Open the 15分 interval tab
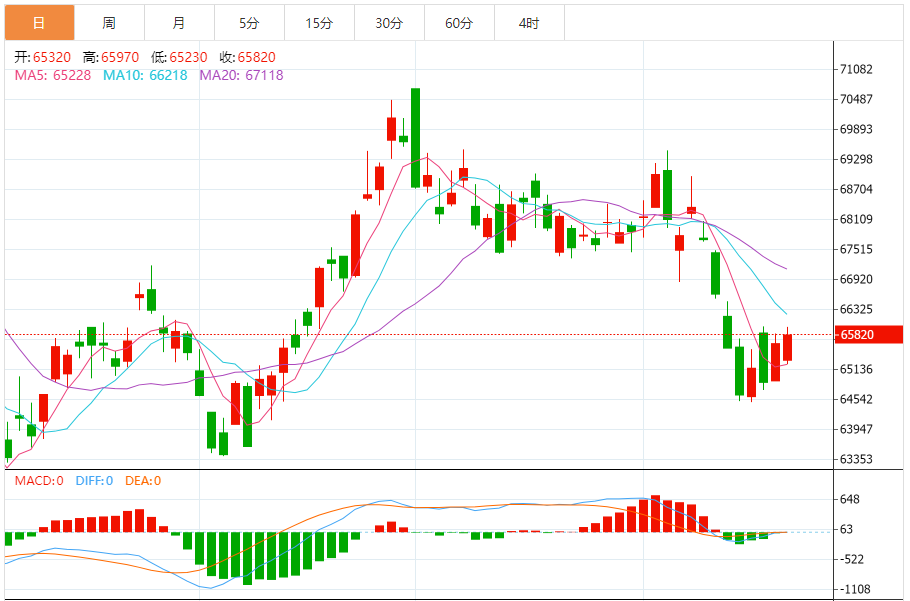910x601 pixels. click(x=319, y=23)
